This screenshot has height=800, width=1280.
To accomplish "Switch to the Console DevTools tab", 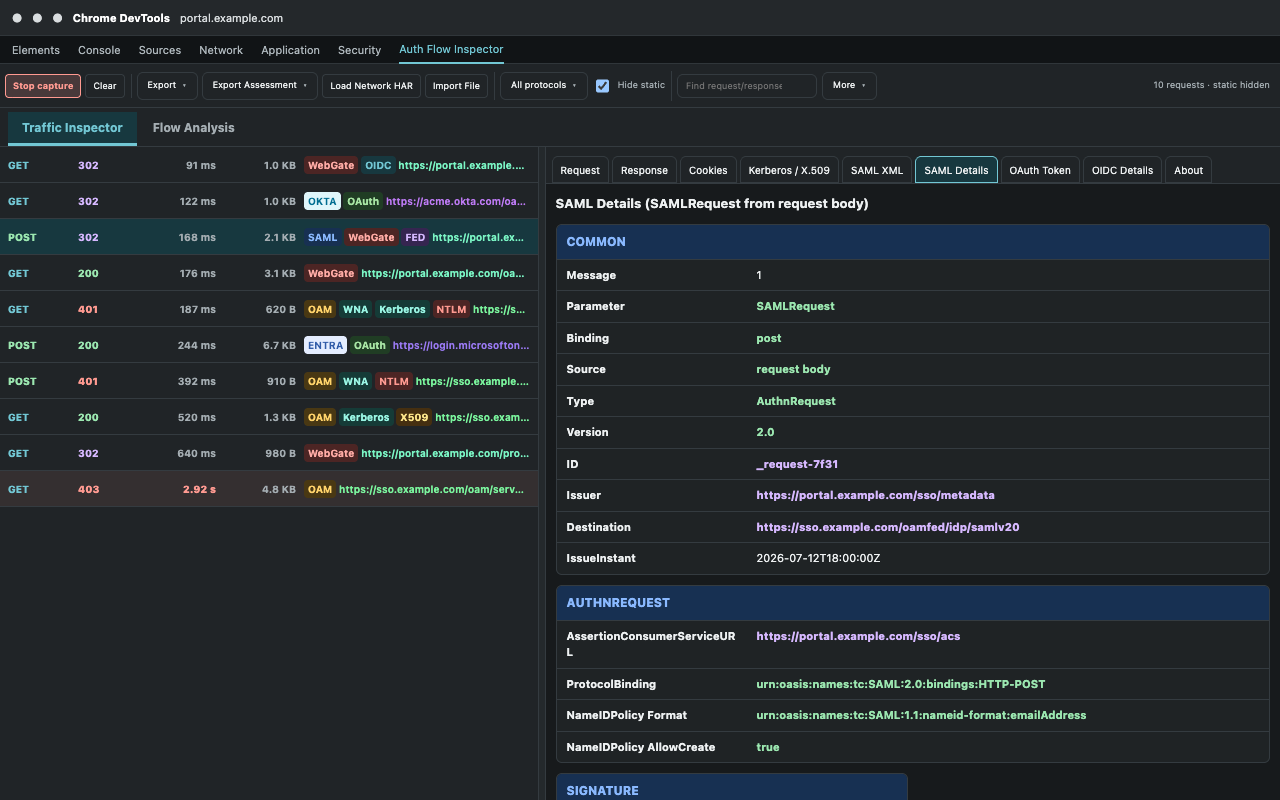I will coord(99,50).
